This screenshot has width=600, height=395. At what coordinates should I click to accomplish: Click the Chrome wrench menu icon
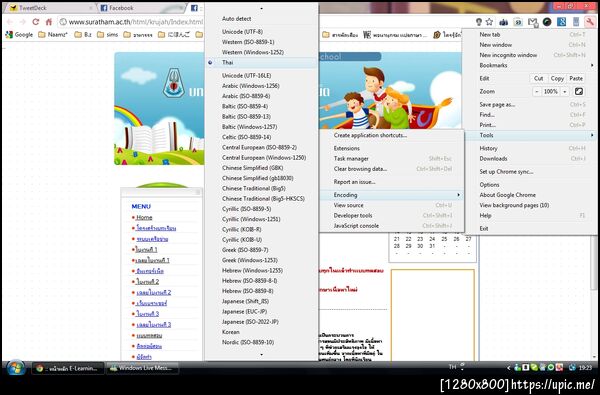(590, 22)
